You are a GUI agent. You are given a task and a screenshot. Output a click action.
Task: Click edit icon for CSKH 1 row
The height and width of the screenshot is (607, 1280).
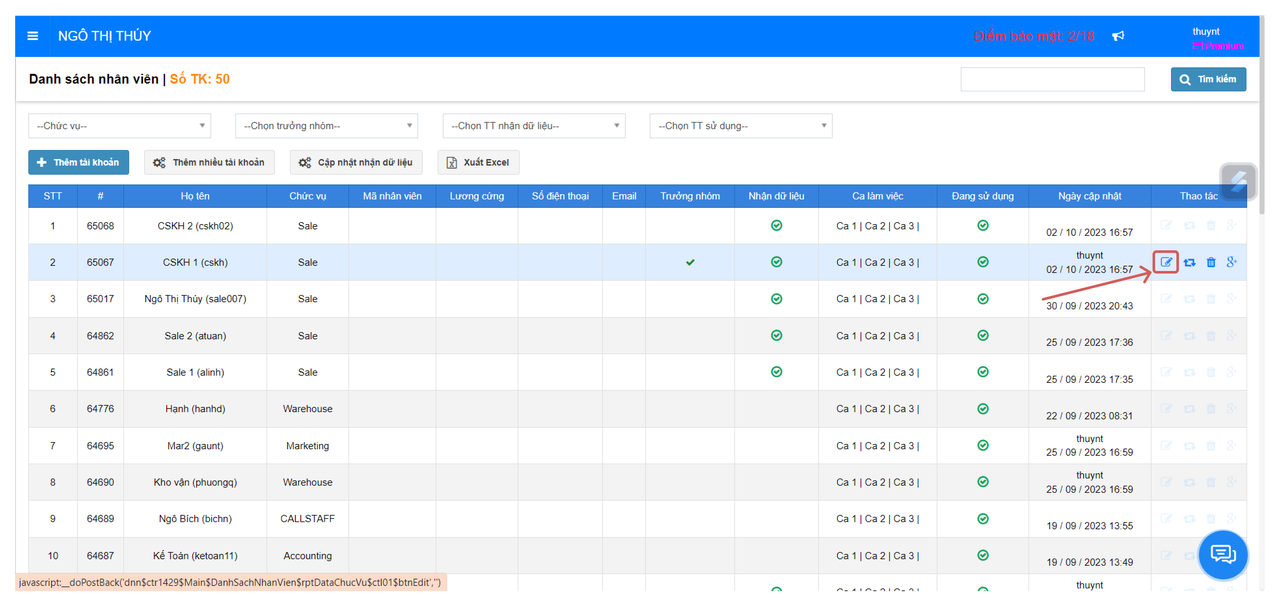pyautogui.click(x=1166, y=262)
